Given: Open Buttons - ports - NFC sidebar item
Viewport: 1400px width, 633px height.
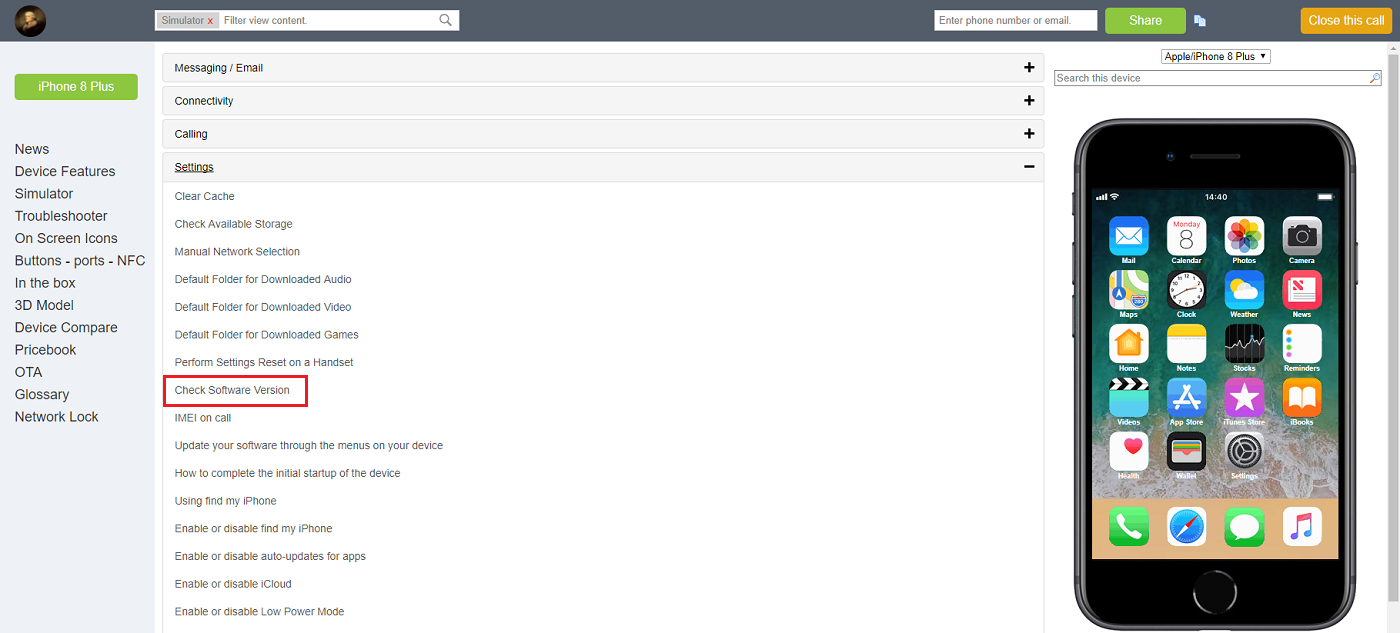Looking at the screenshot, I should tap(80, 260).
